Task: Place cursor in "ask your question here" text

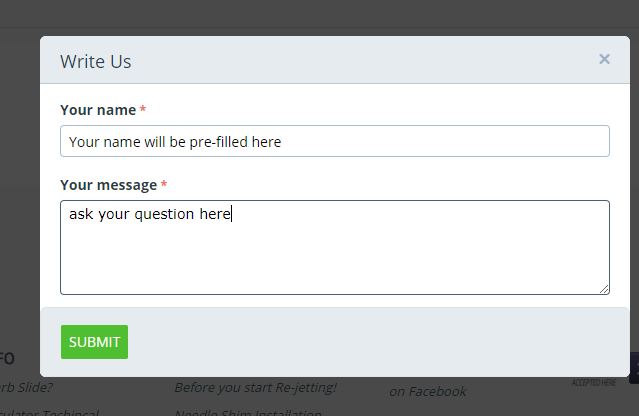Action: click(150, 214)
